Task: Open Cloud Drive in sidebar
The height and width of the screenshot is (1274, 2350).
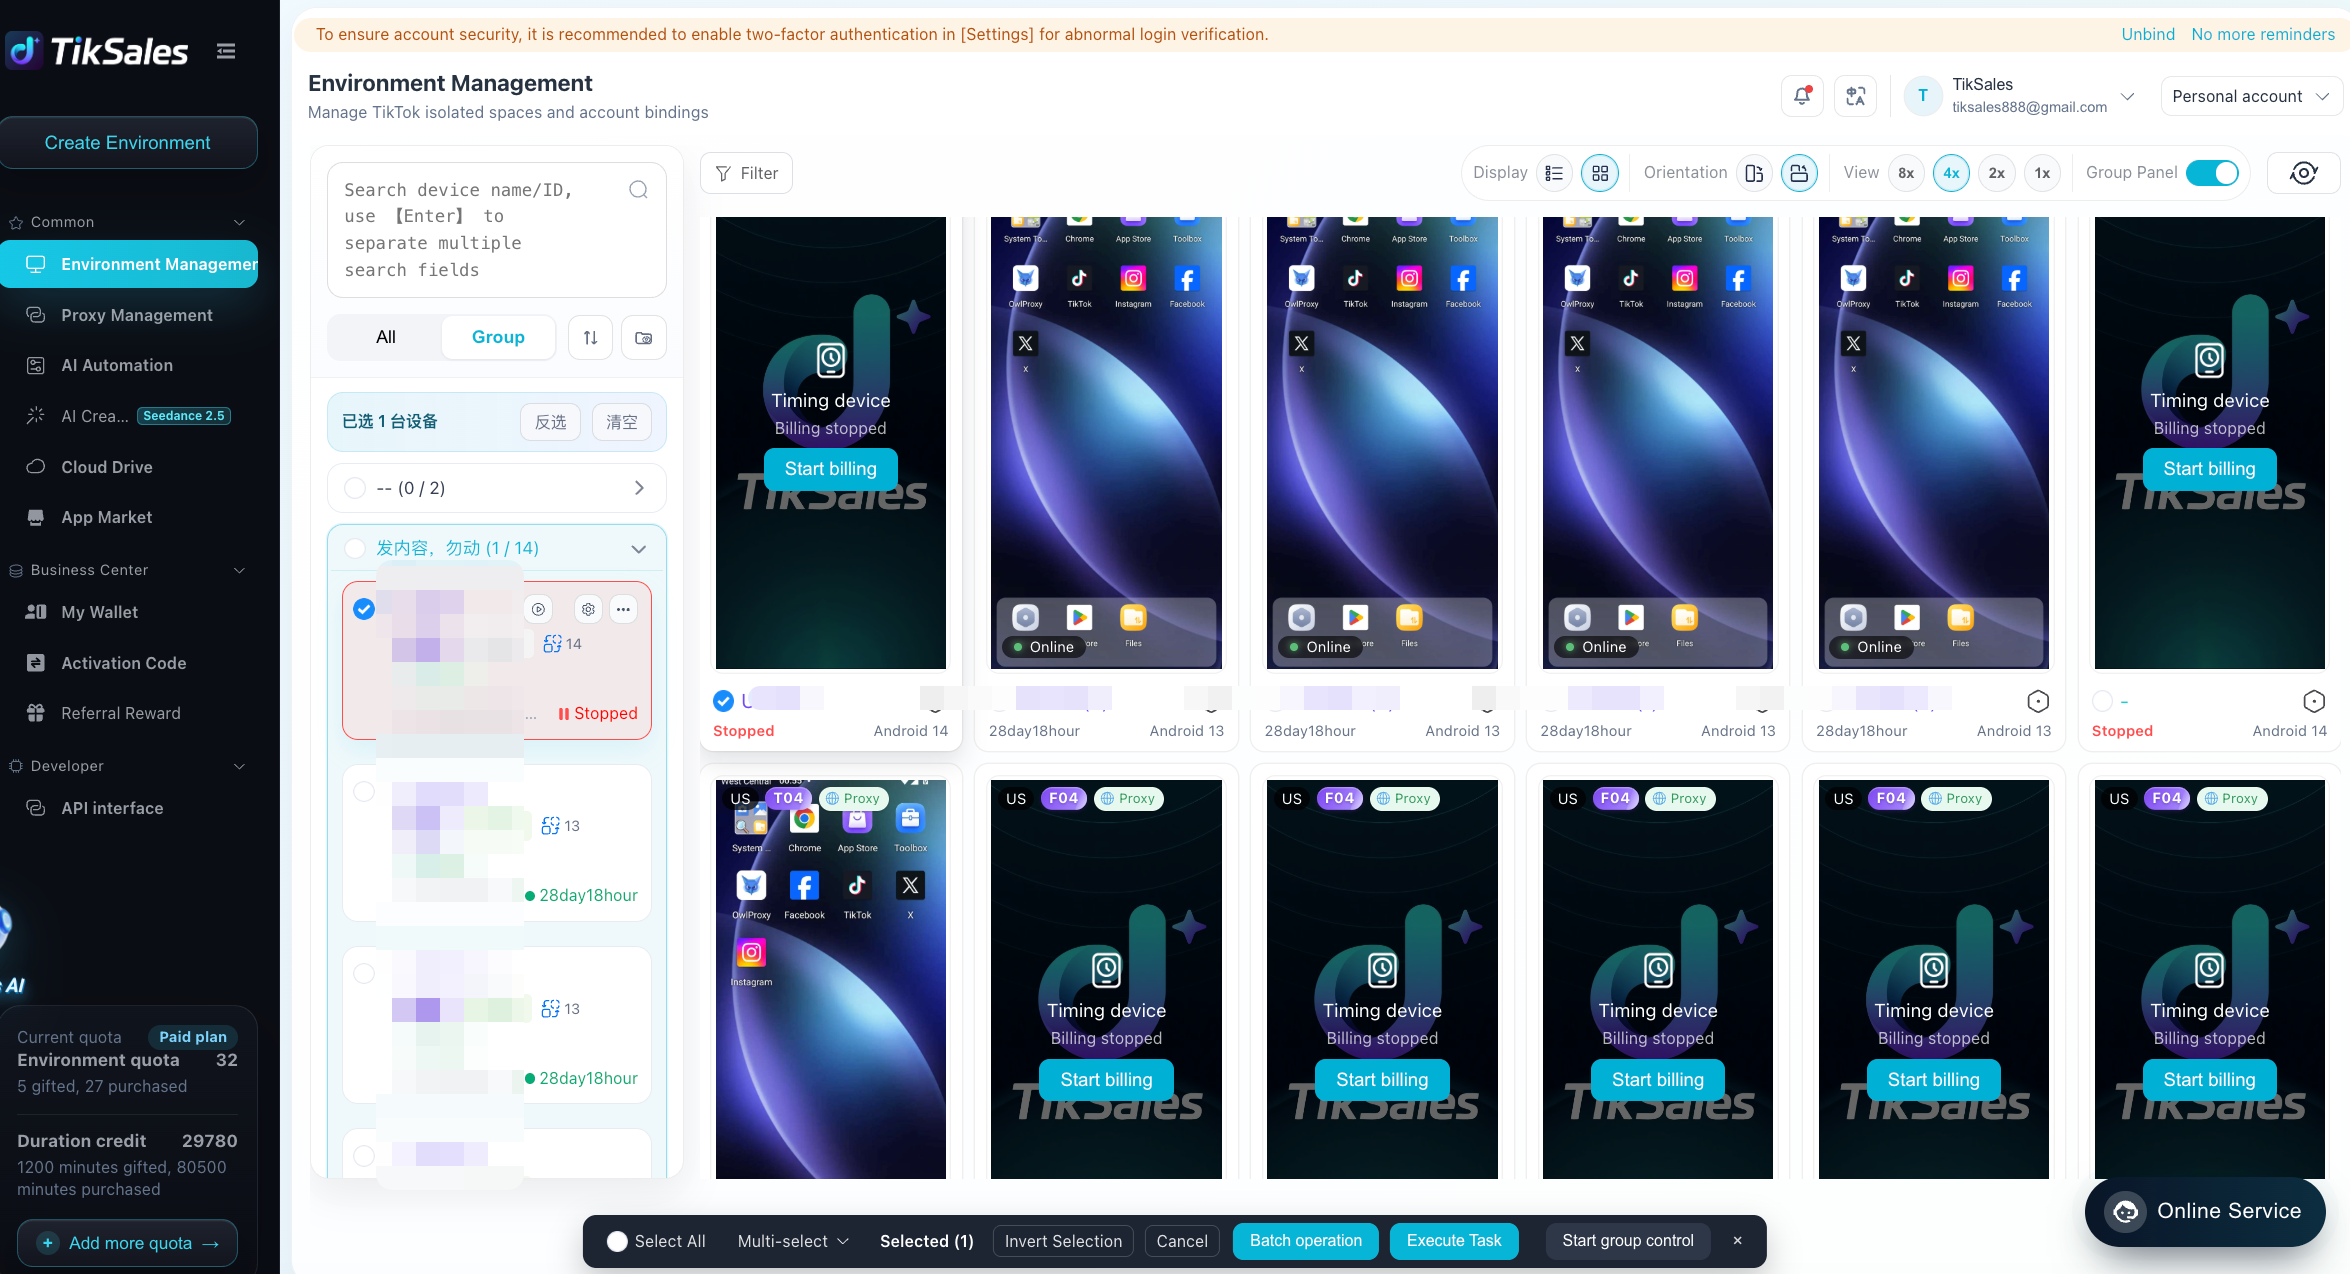Action: [128, 467]
